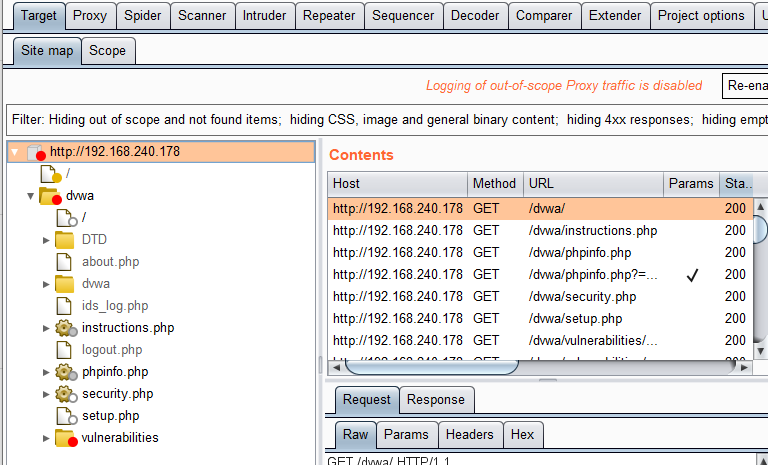
Task: Click the Contents vertical scrollbar down arrow
Action: (761, 351)
